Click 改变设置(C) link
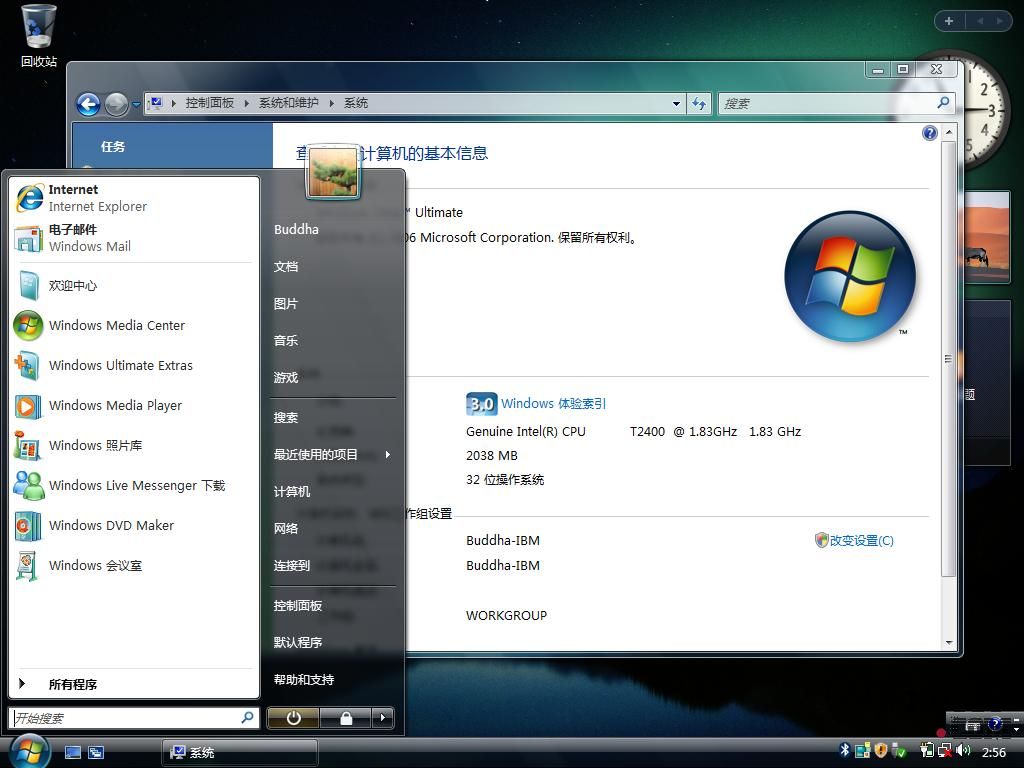 (x=860, y=540)
